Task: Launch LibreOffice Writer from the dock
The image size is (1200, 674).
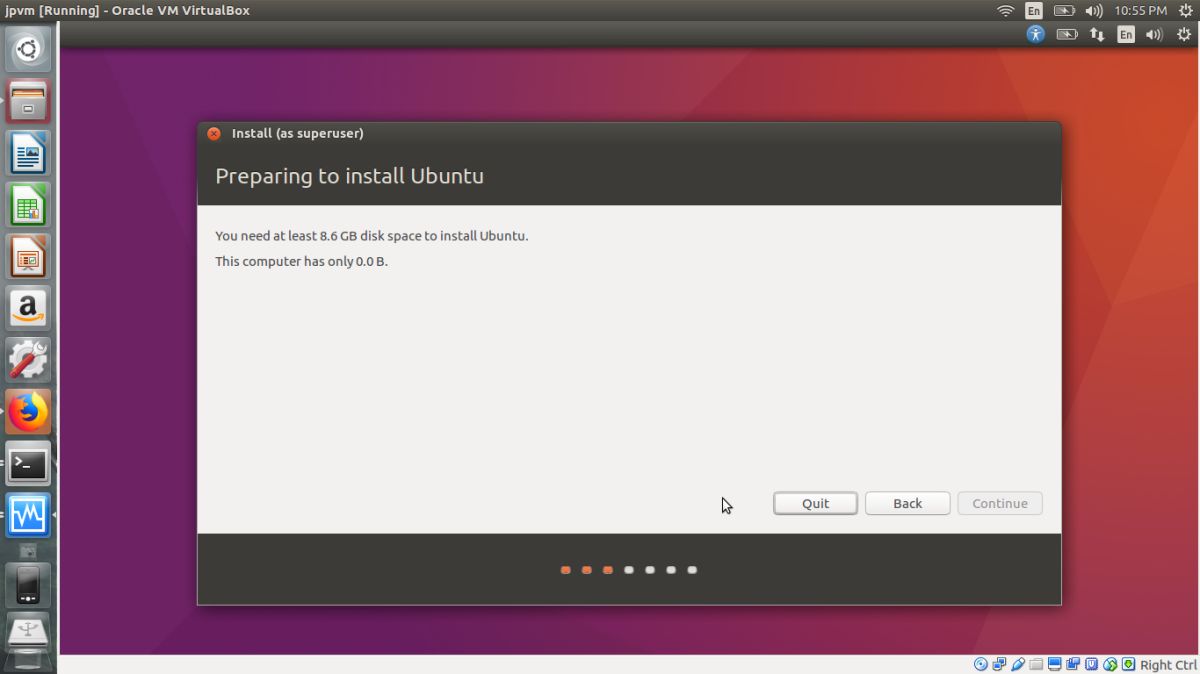Action: 28,153
